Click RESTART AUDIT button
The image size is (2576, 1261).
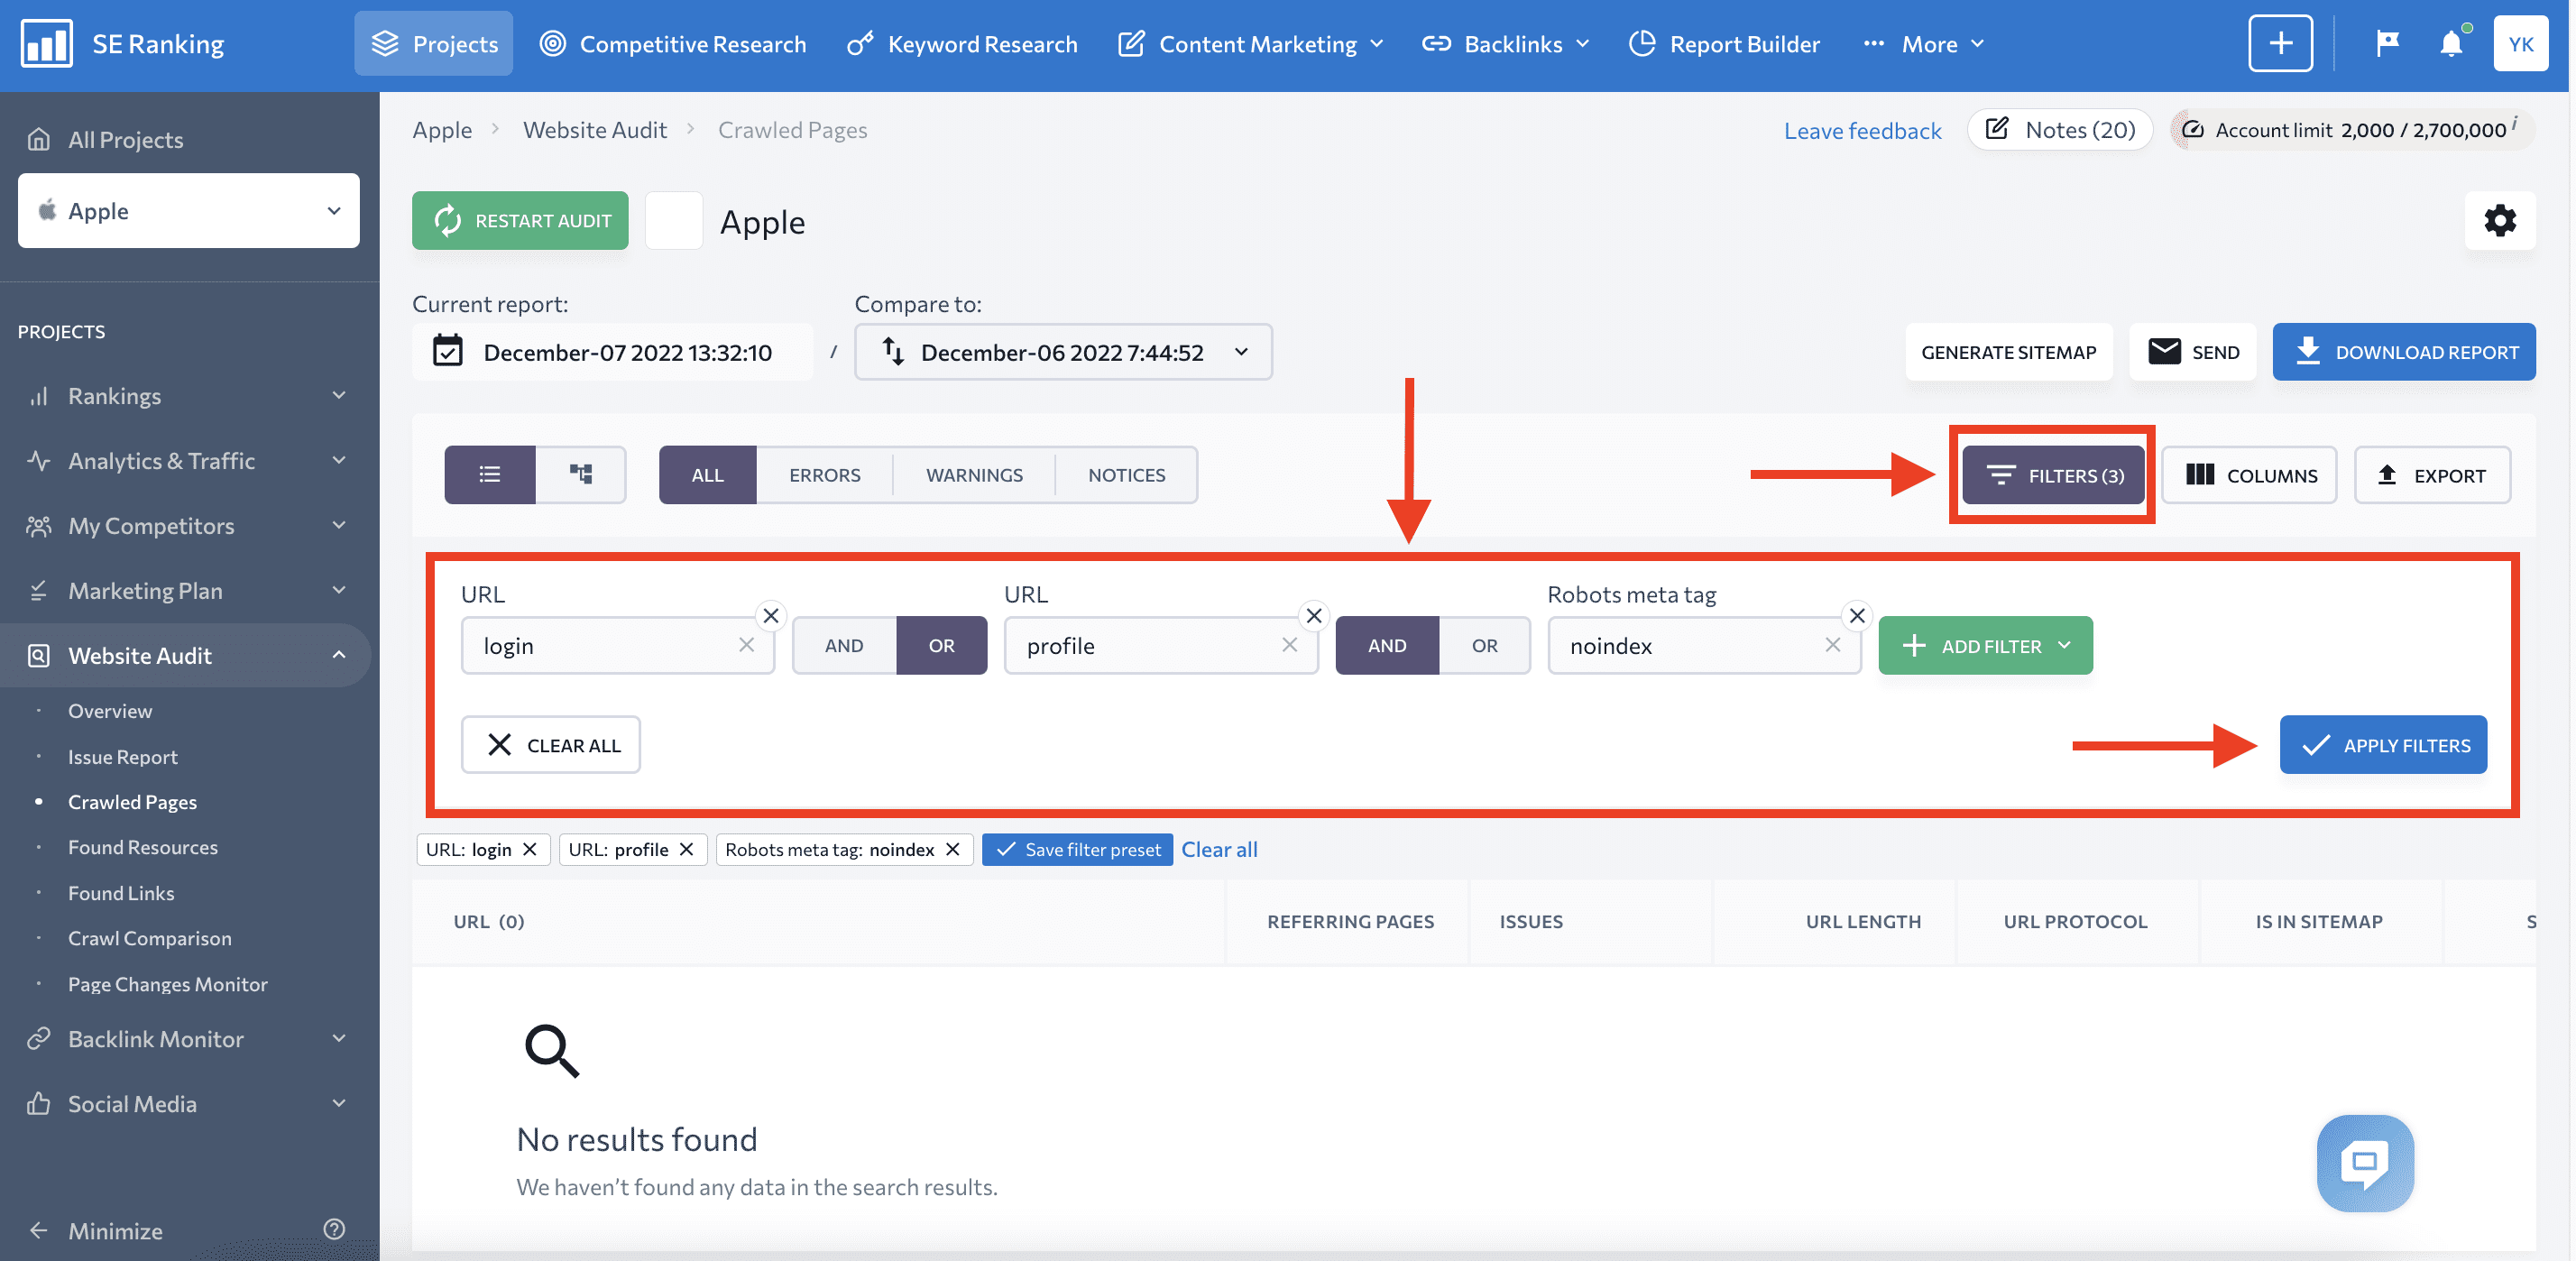(x=520, y=221)
